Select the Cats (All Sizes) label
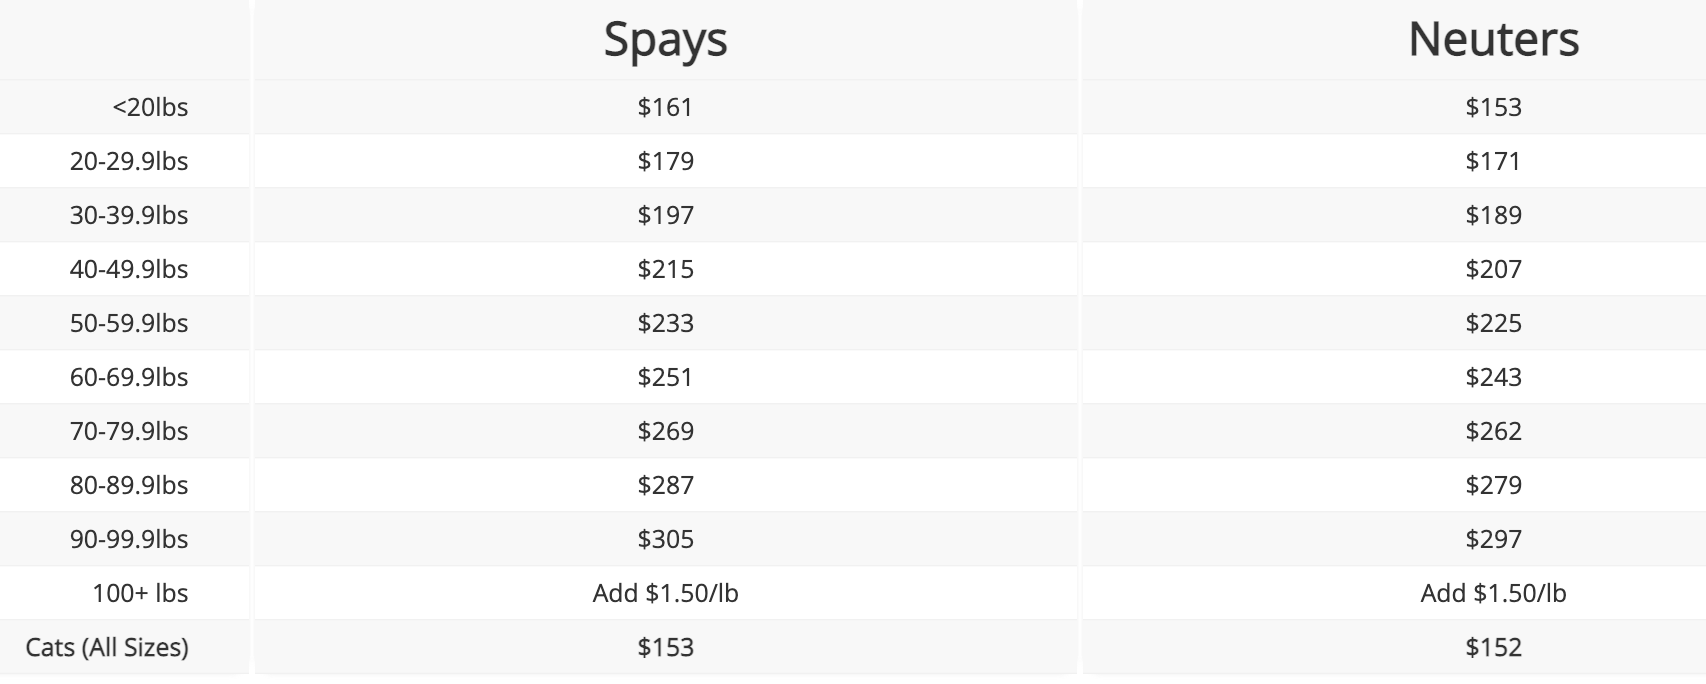This screenshot has height=684, width=1706. click(x=107, y=647)
